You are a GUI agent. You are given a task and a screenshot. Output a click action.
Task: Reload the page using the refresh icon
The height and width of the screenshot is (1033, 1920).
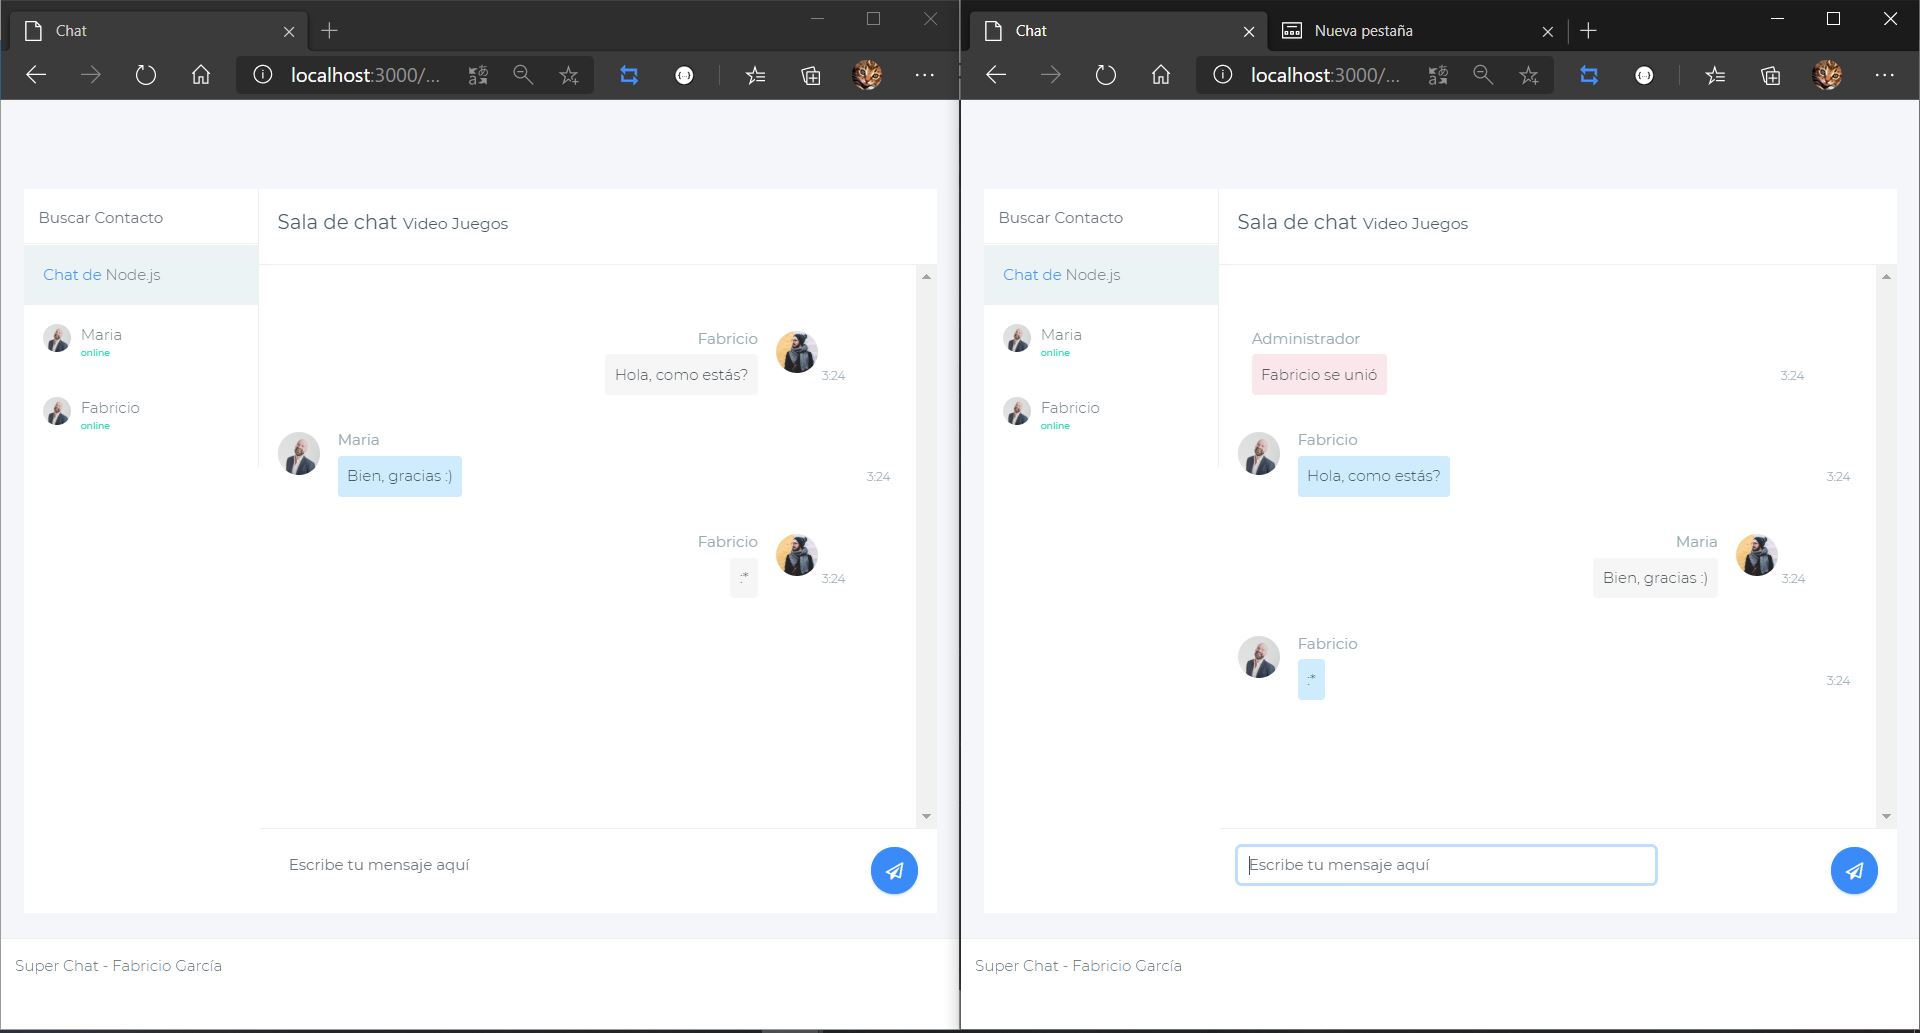pos(145,74)
